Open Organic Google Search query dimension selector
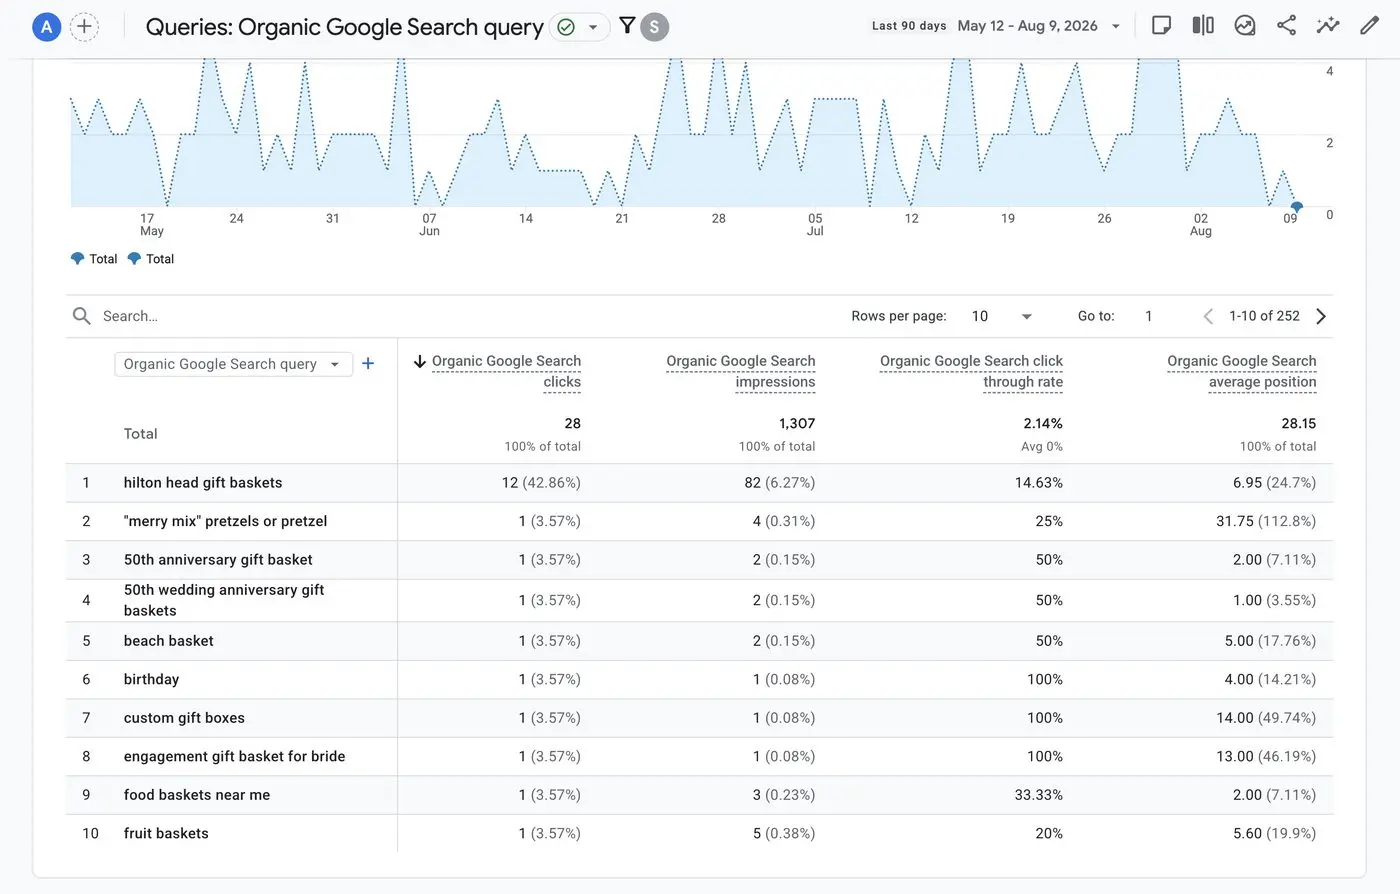This screenshot has height=894, width=1400. point(233,364)
